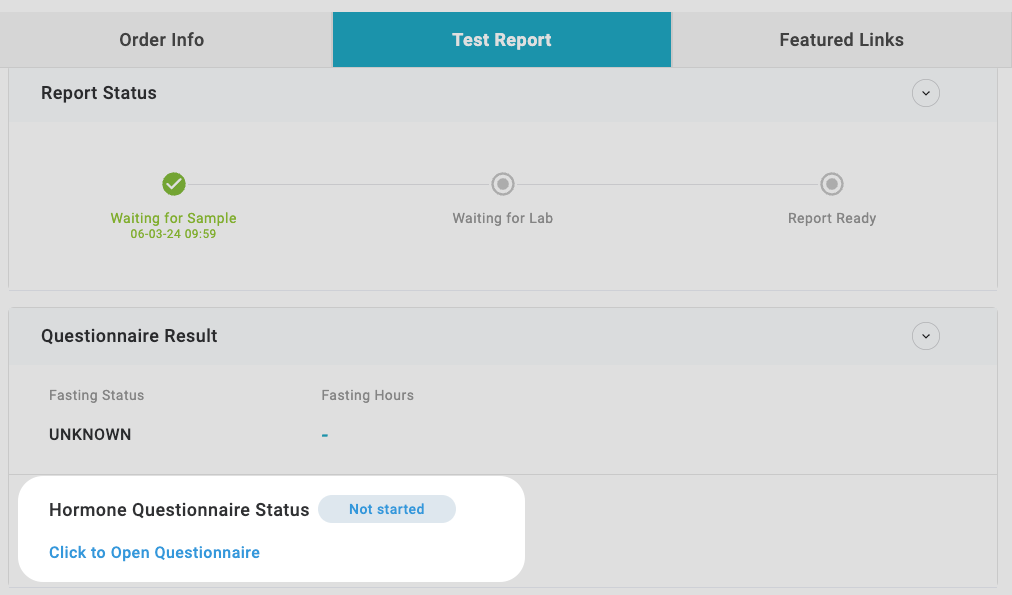Click the dash value under Fasting Hours

325,435
